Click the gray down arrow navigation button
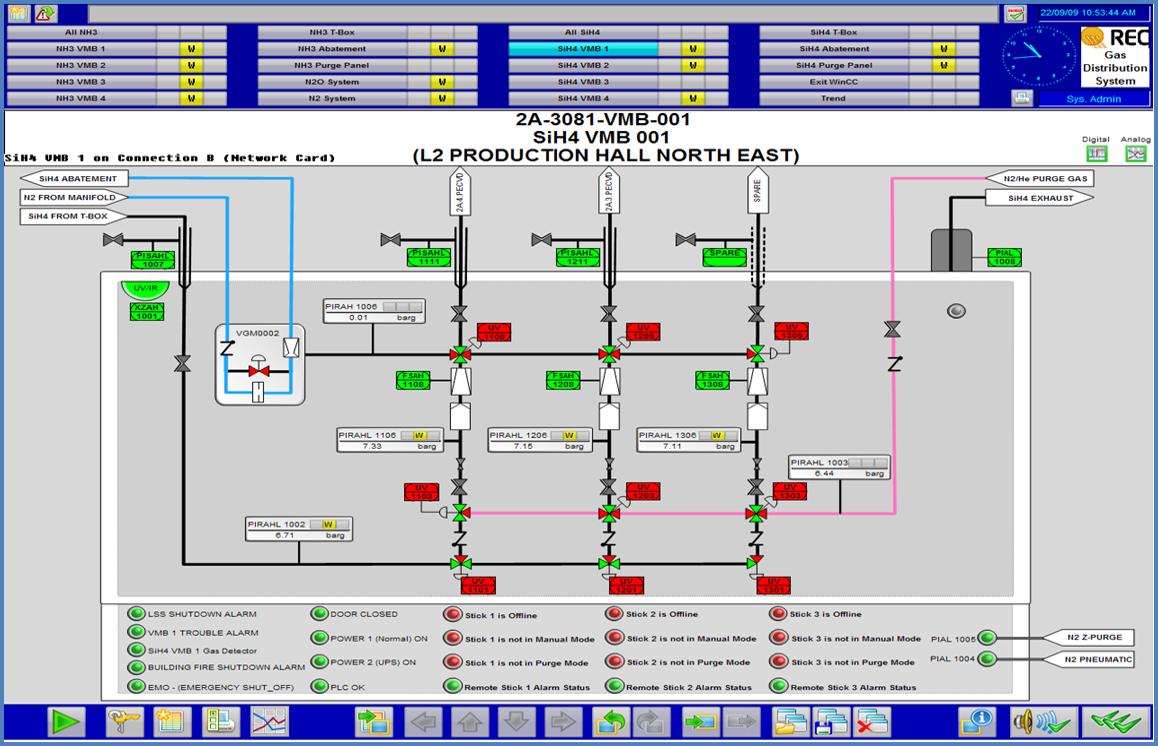 click(516, 722)
